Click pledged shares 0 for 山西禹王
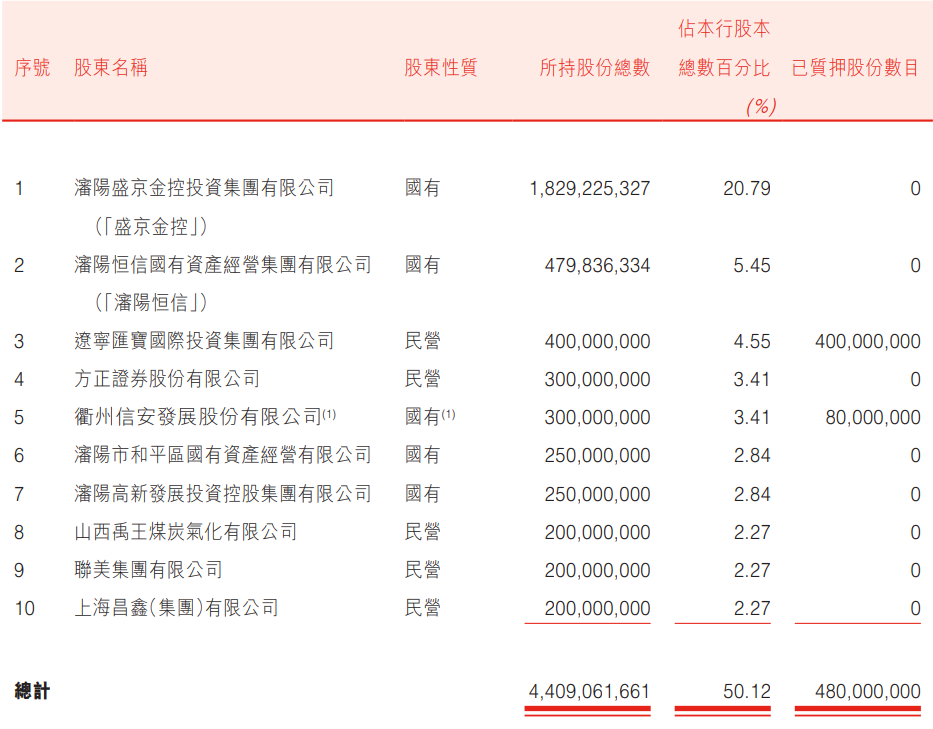The height and width of the screenshot is (729, 933). (916, 533)
